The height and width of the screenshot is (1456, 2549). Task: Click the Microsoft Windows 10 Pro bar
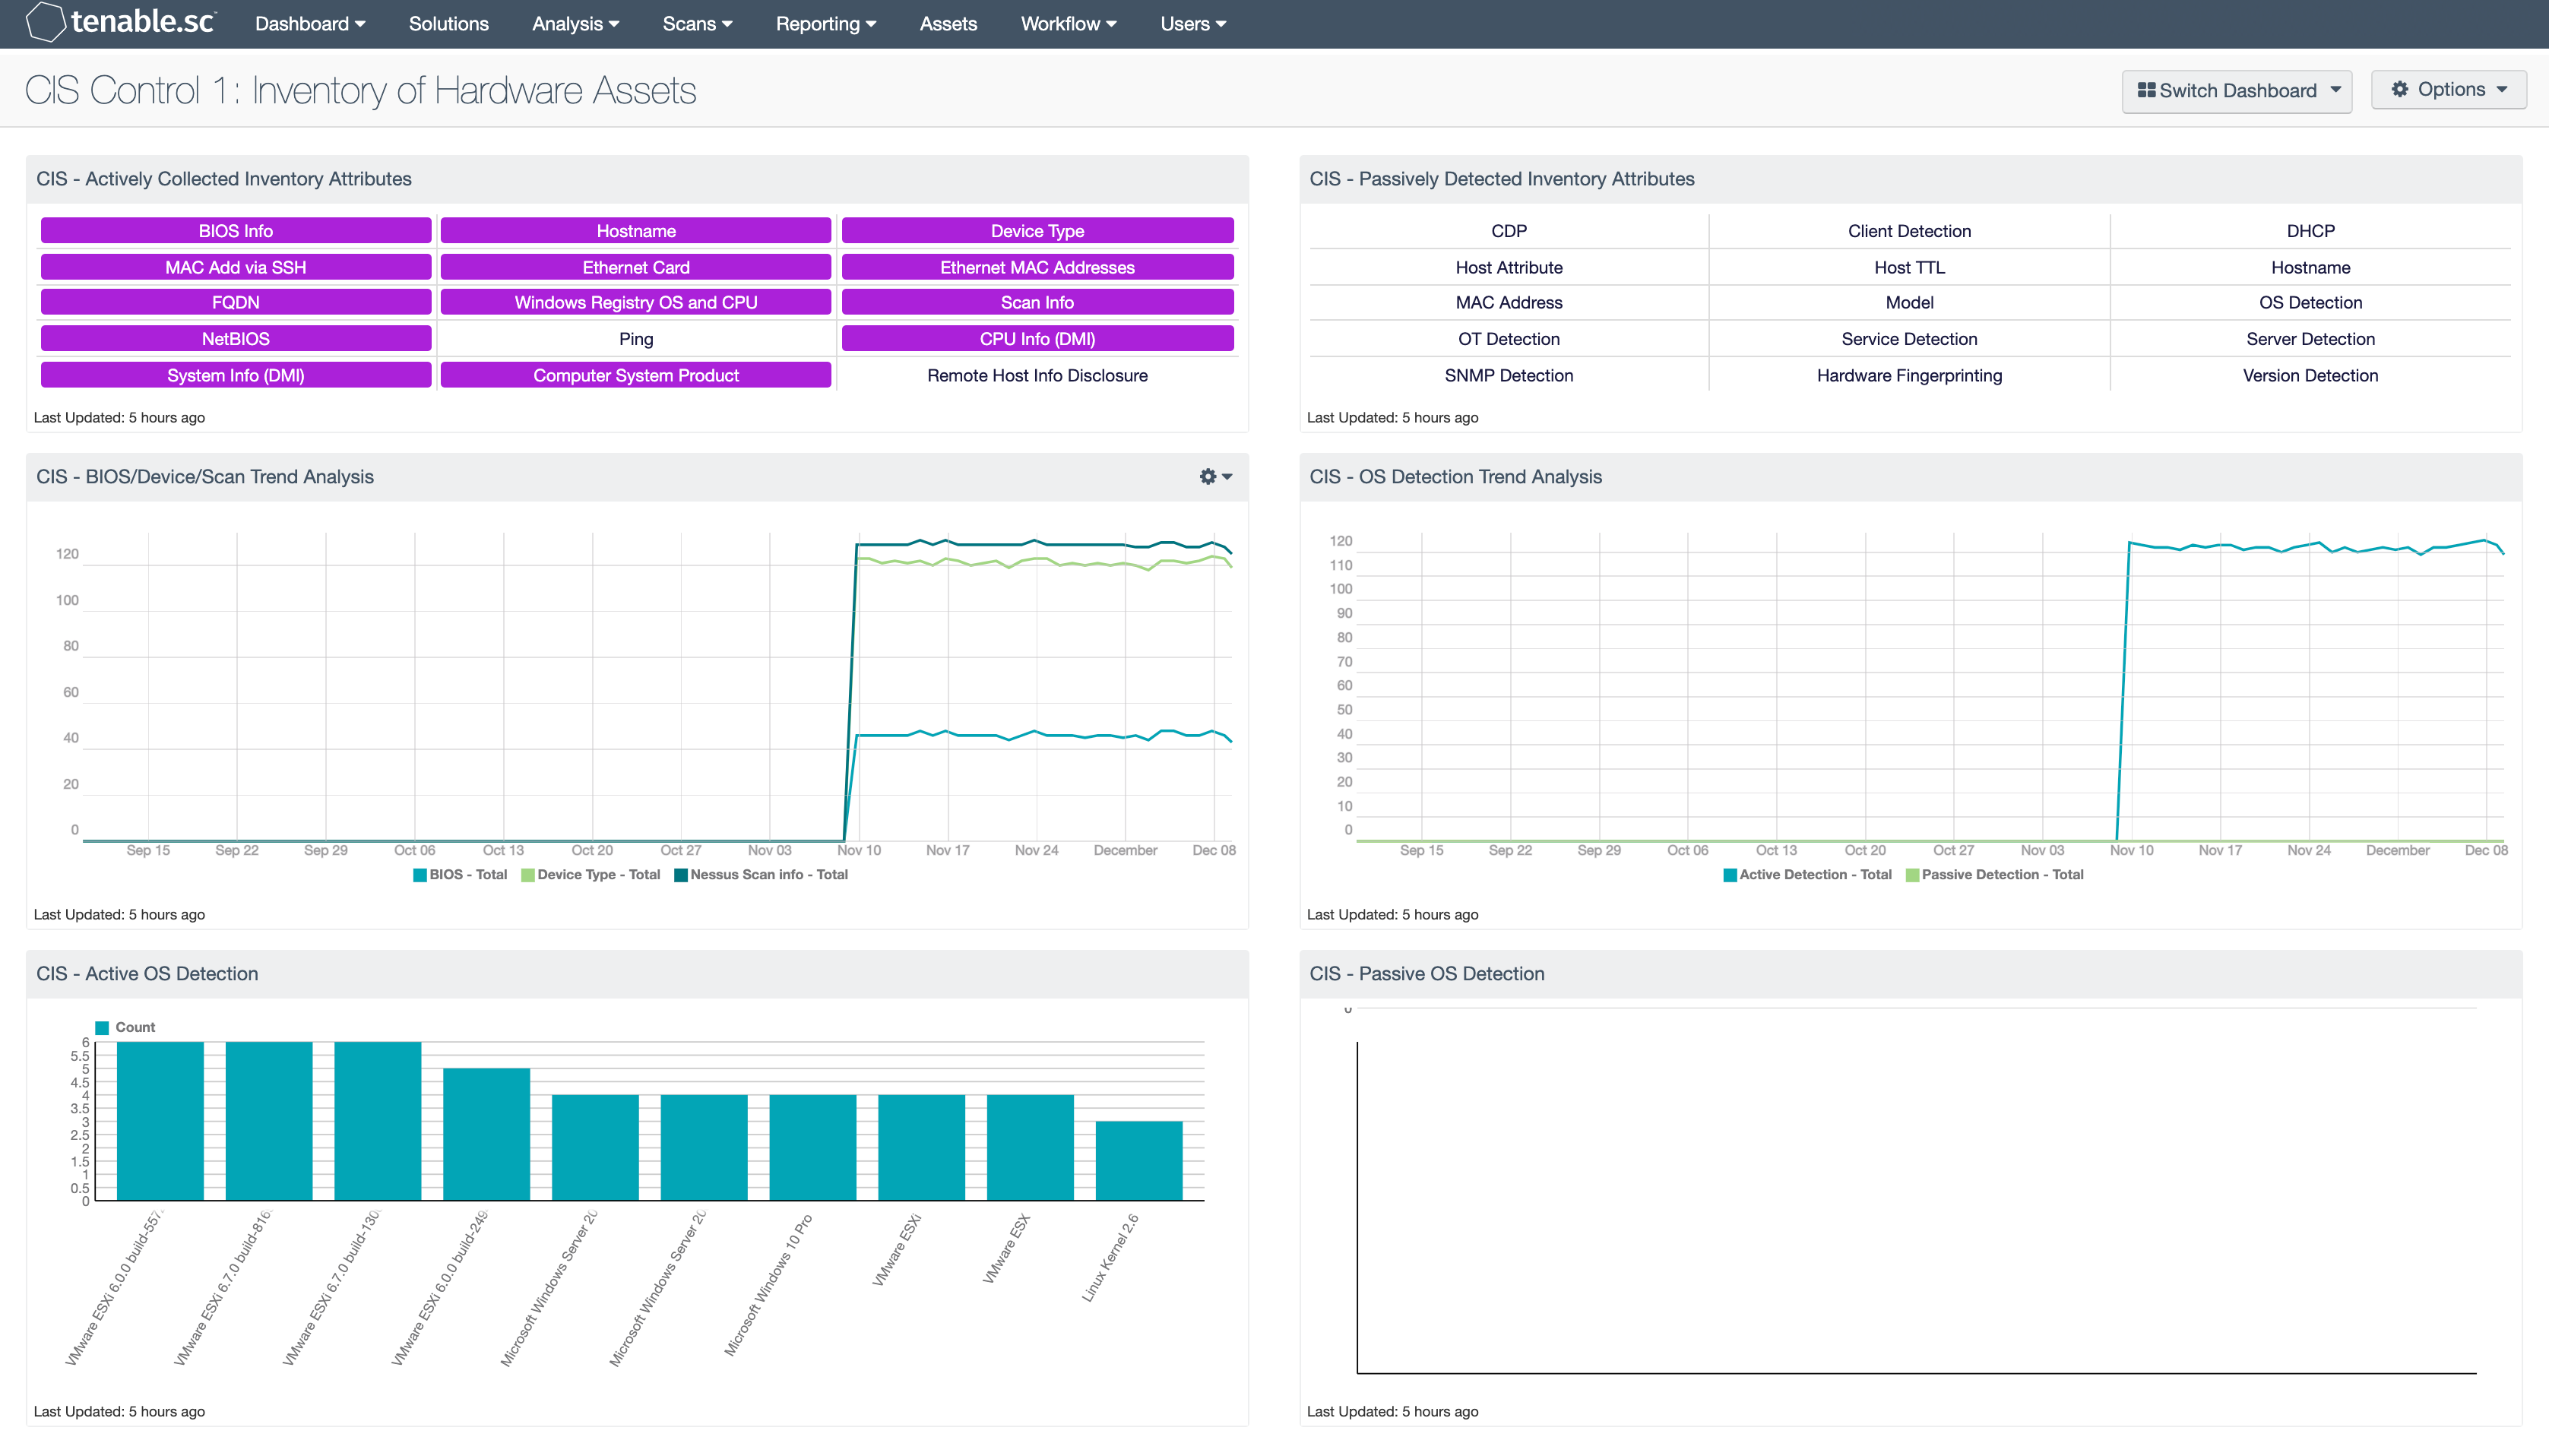click(x=813, y=1147)
